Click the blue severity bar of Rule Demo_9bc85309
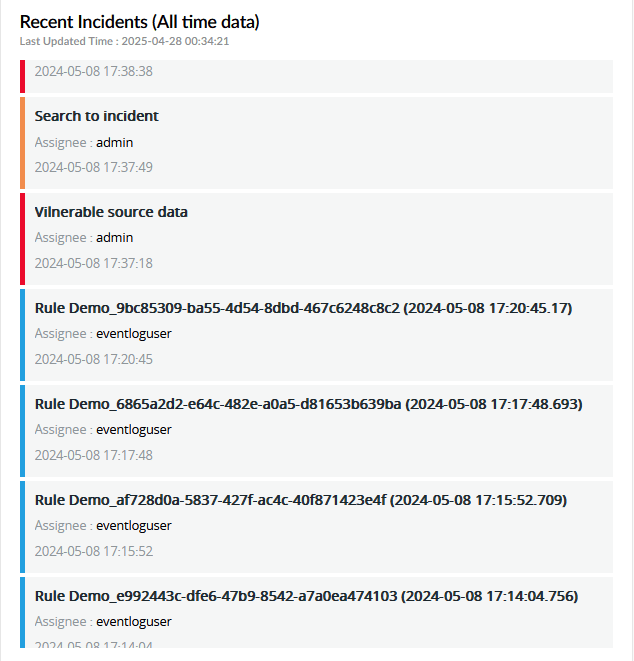 pyautogui.click(x=22, y=335)
